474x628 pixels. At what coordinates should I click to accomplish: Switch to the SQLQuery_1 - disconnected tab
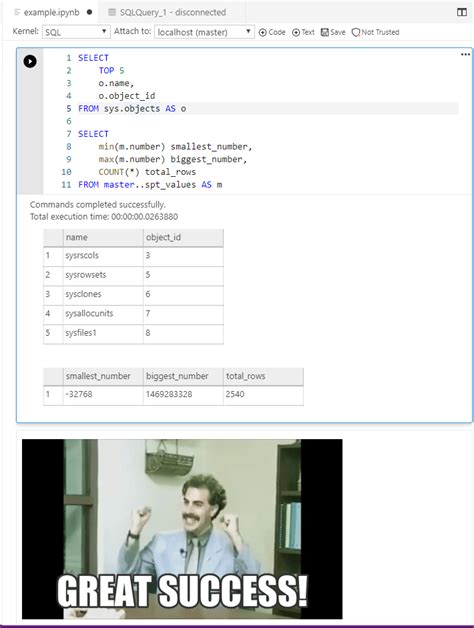[x=173, y=12]
